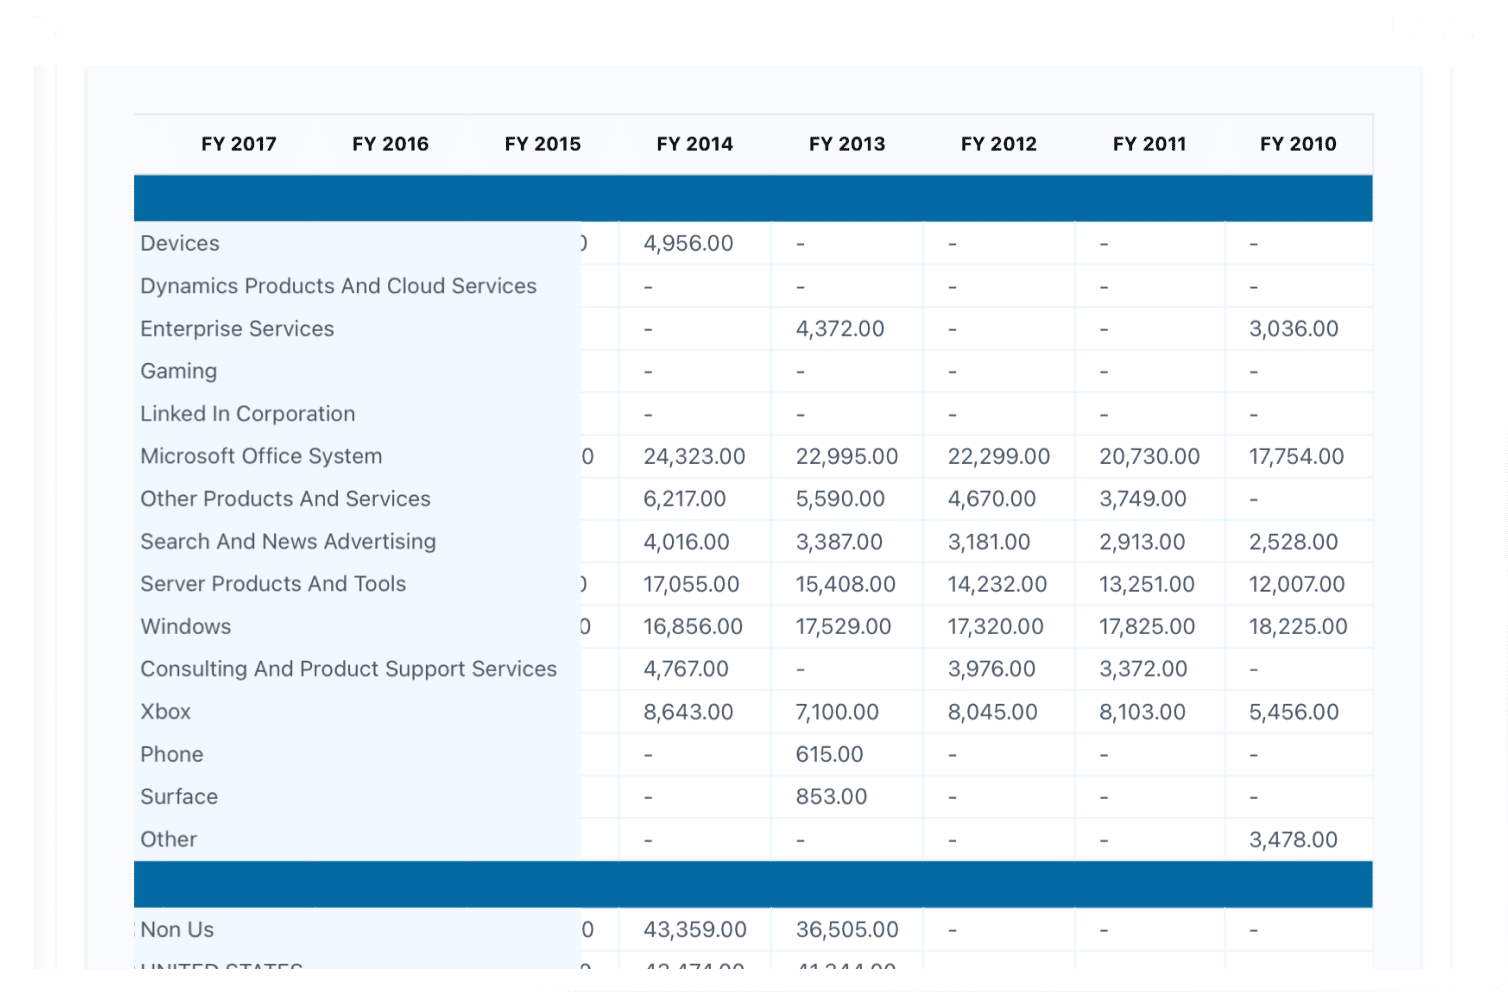The image size is (1508, 992).
Task: Click Enterprise Services value 4,372.00
Action: [x=840, y=329]
